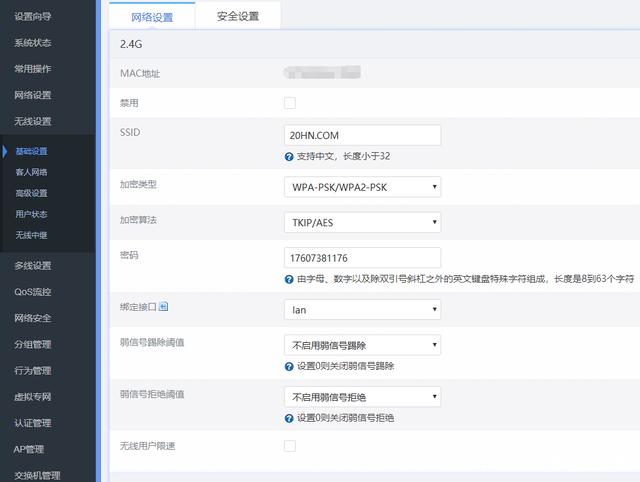Open the QoS流控 sidebar menu
Screen dimensions: 640x482
click(x=33, y=292)
